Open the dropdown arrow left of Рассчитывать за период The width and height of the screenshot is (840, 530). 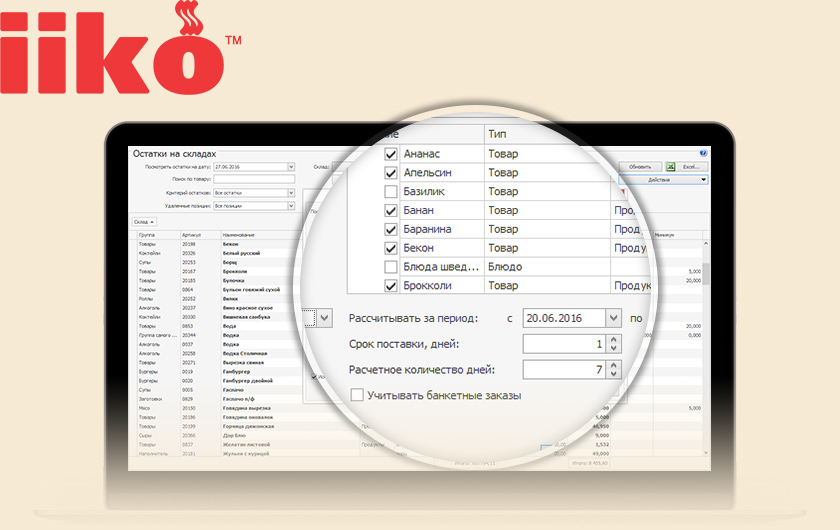click(x=324, y=318)
